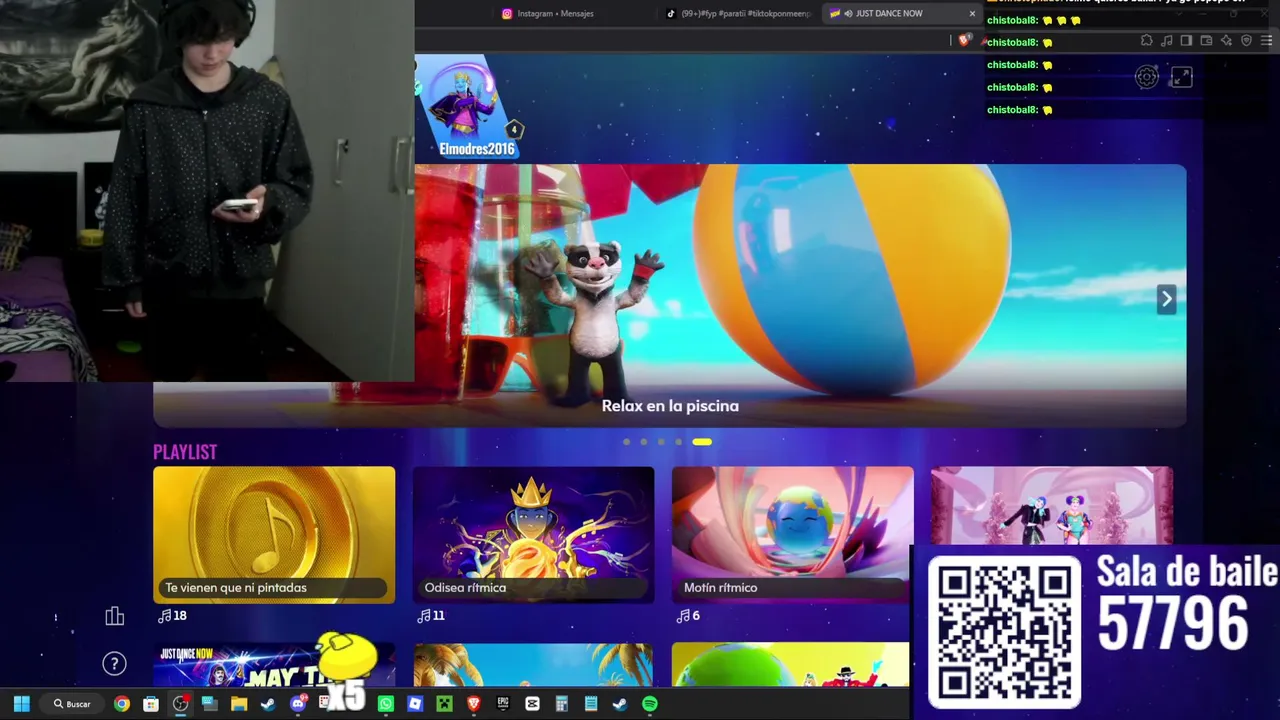Open the palm trees playlist thumbnail
The image size is (1280, 720).
click(x=533, y=664)
